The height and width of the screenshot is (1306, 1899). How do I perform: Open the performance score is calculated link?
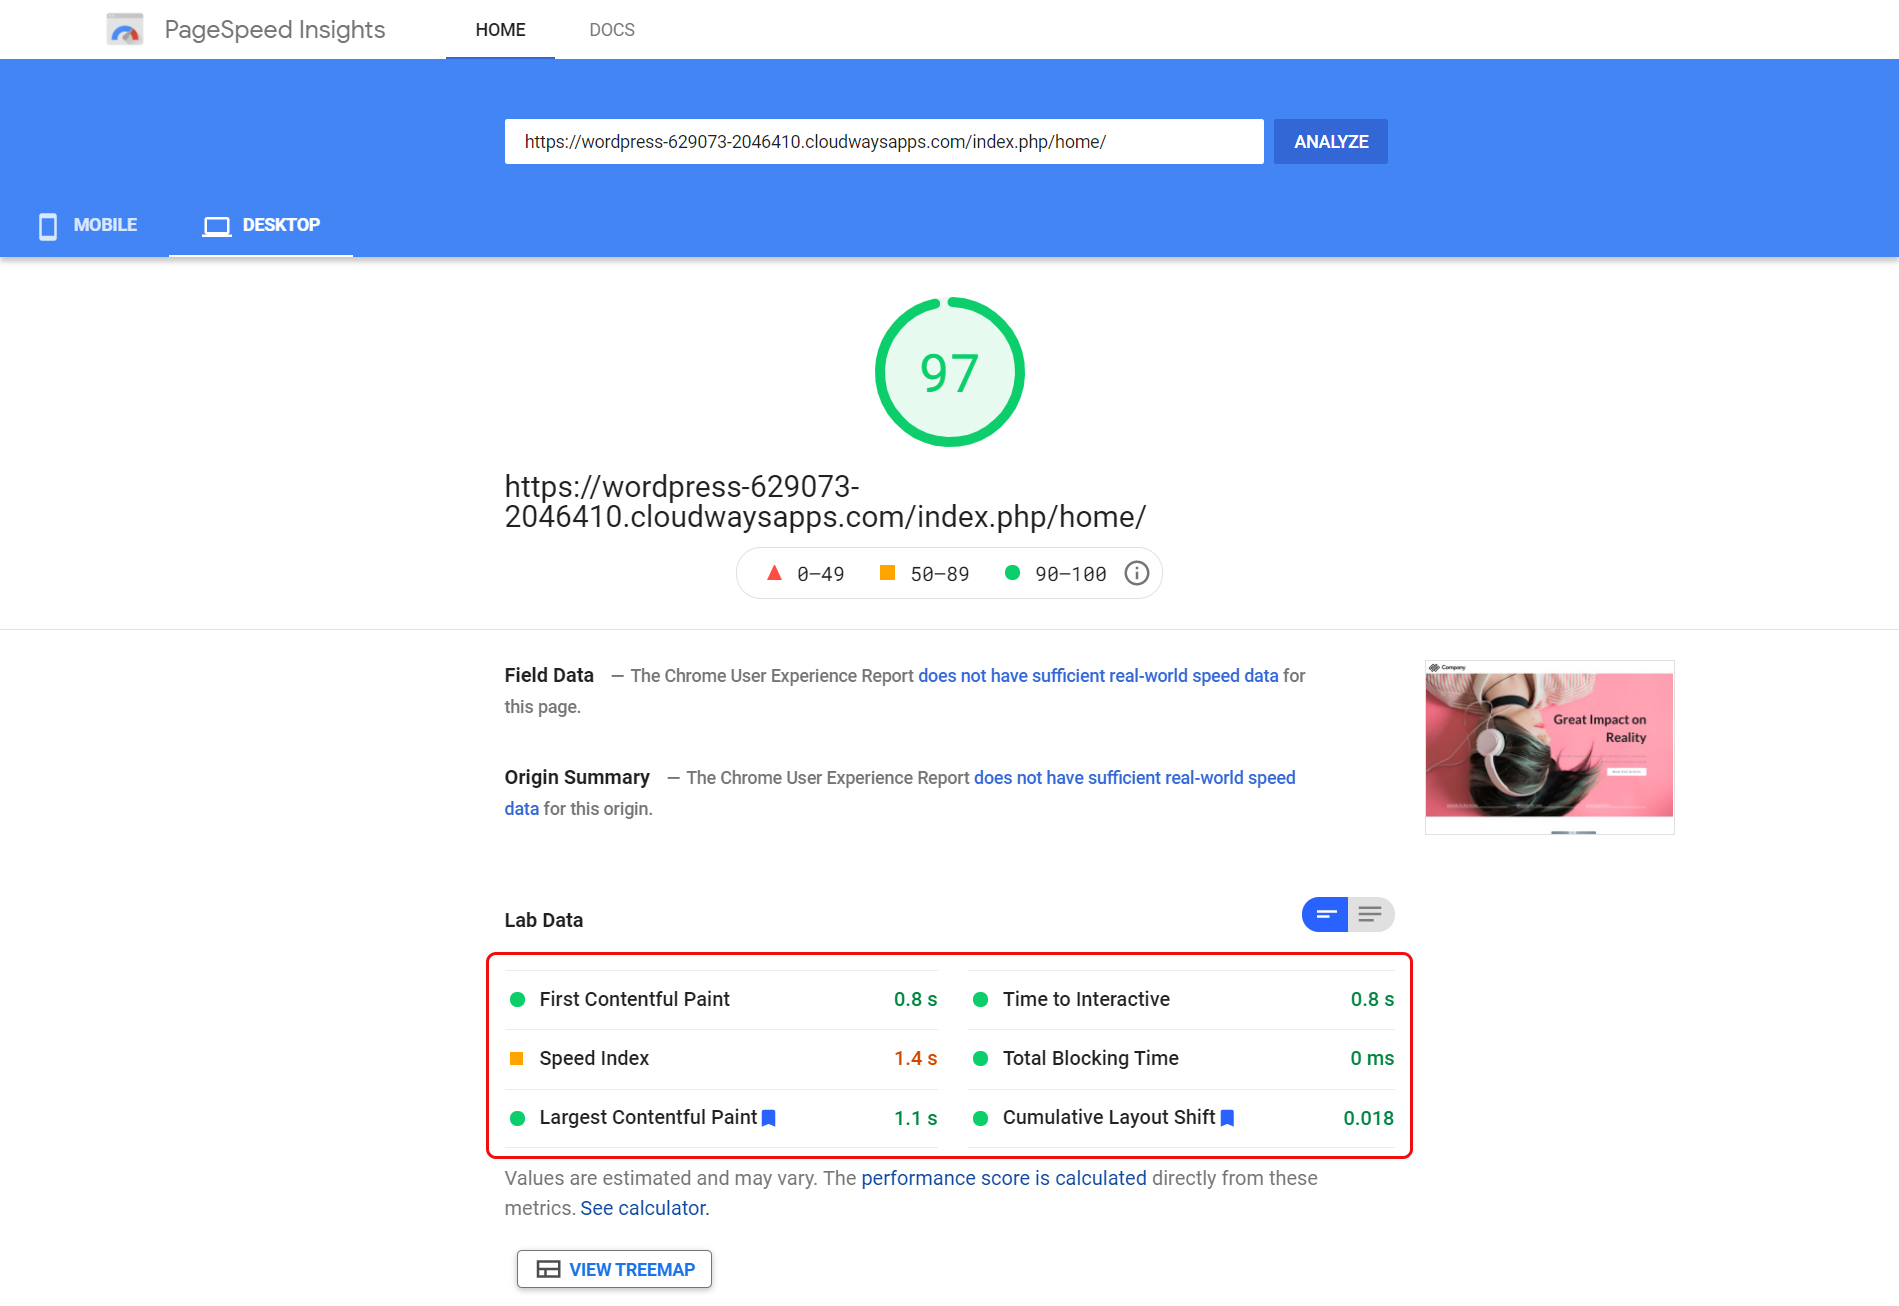click(1004, 1178)
